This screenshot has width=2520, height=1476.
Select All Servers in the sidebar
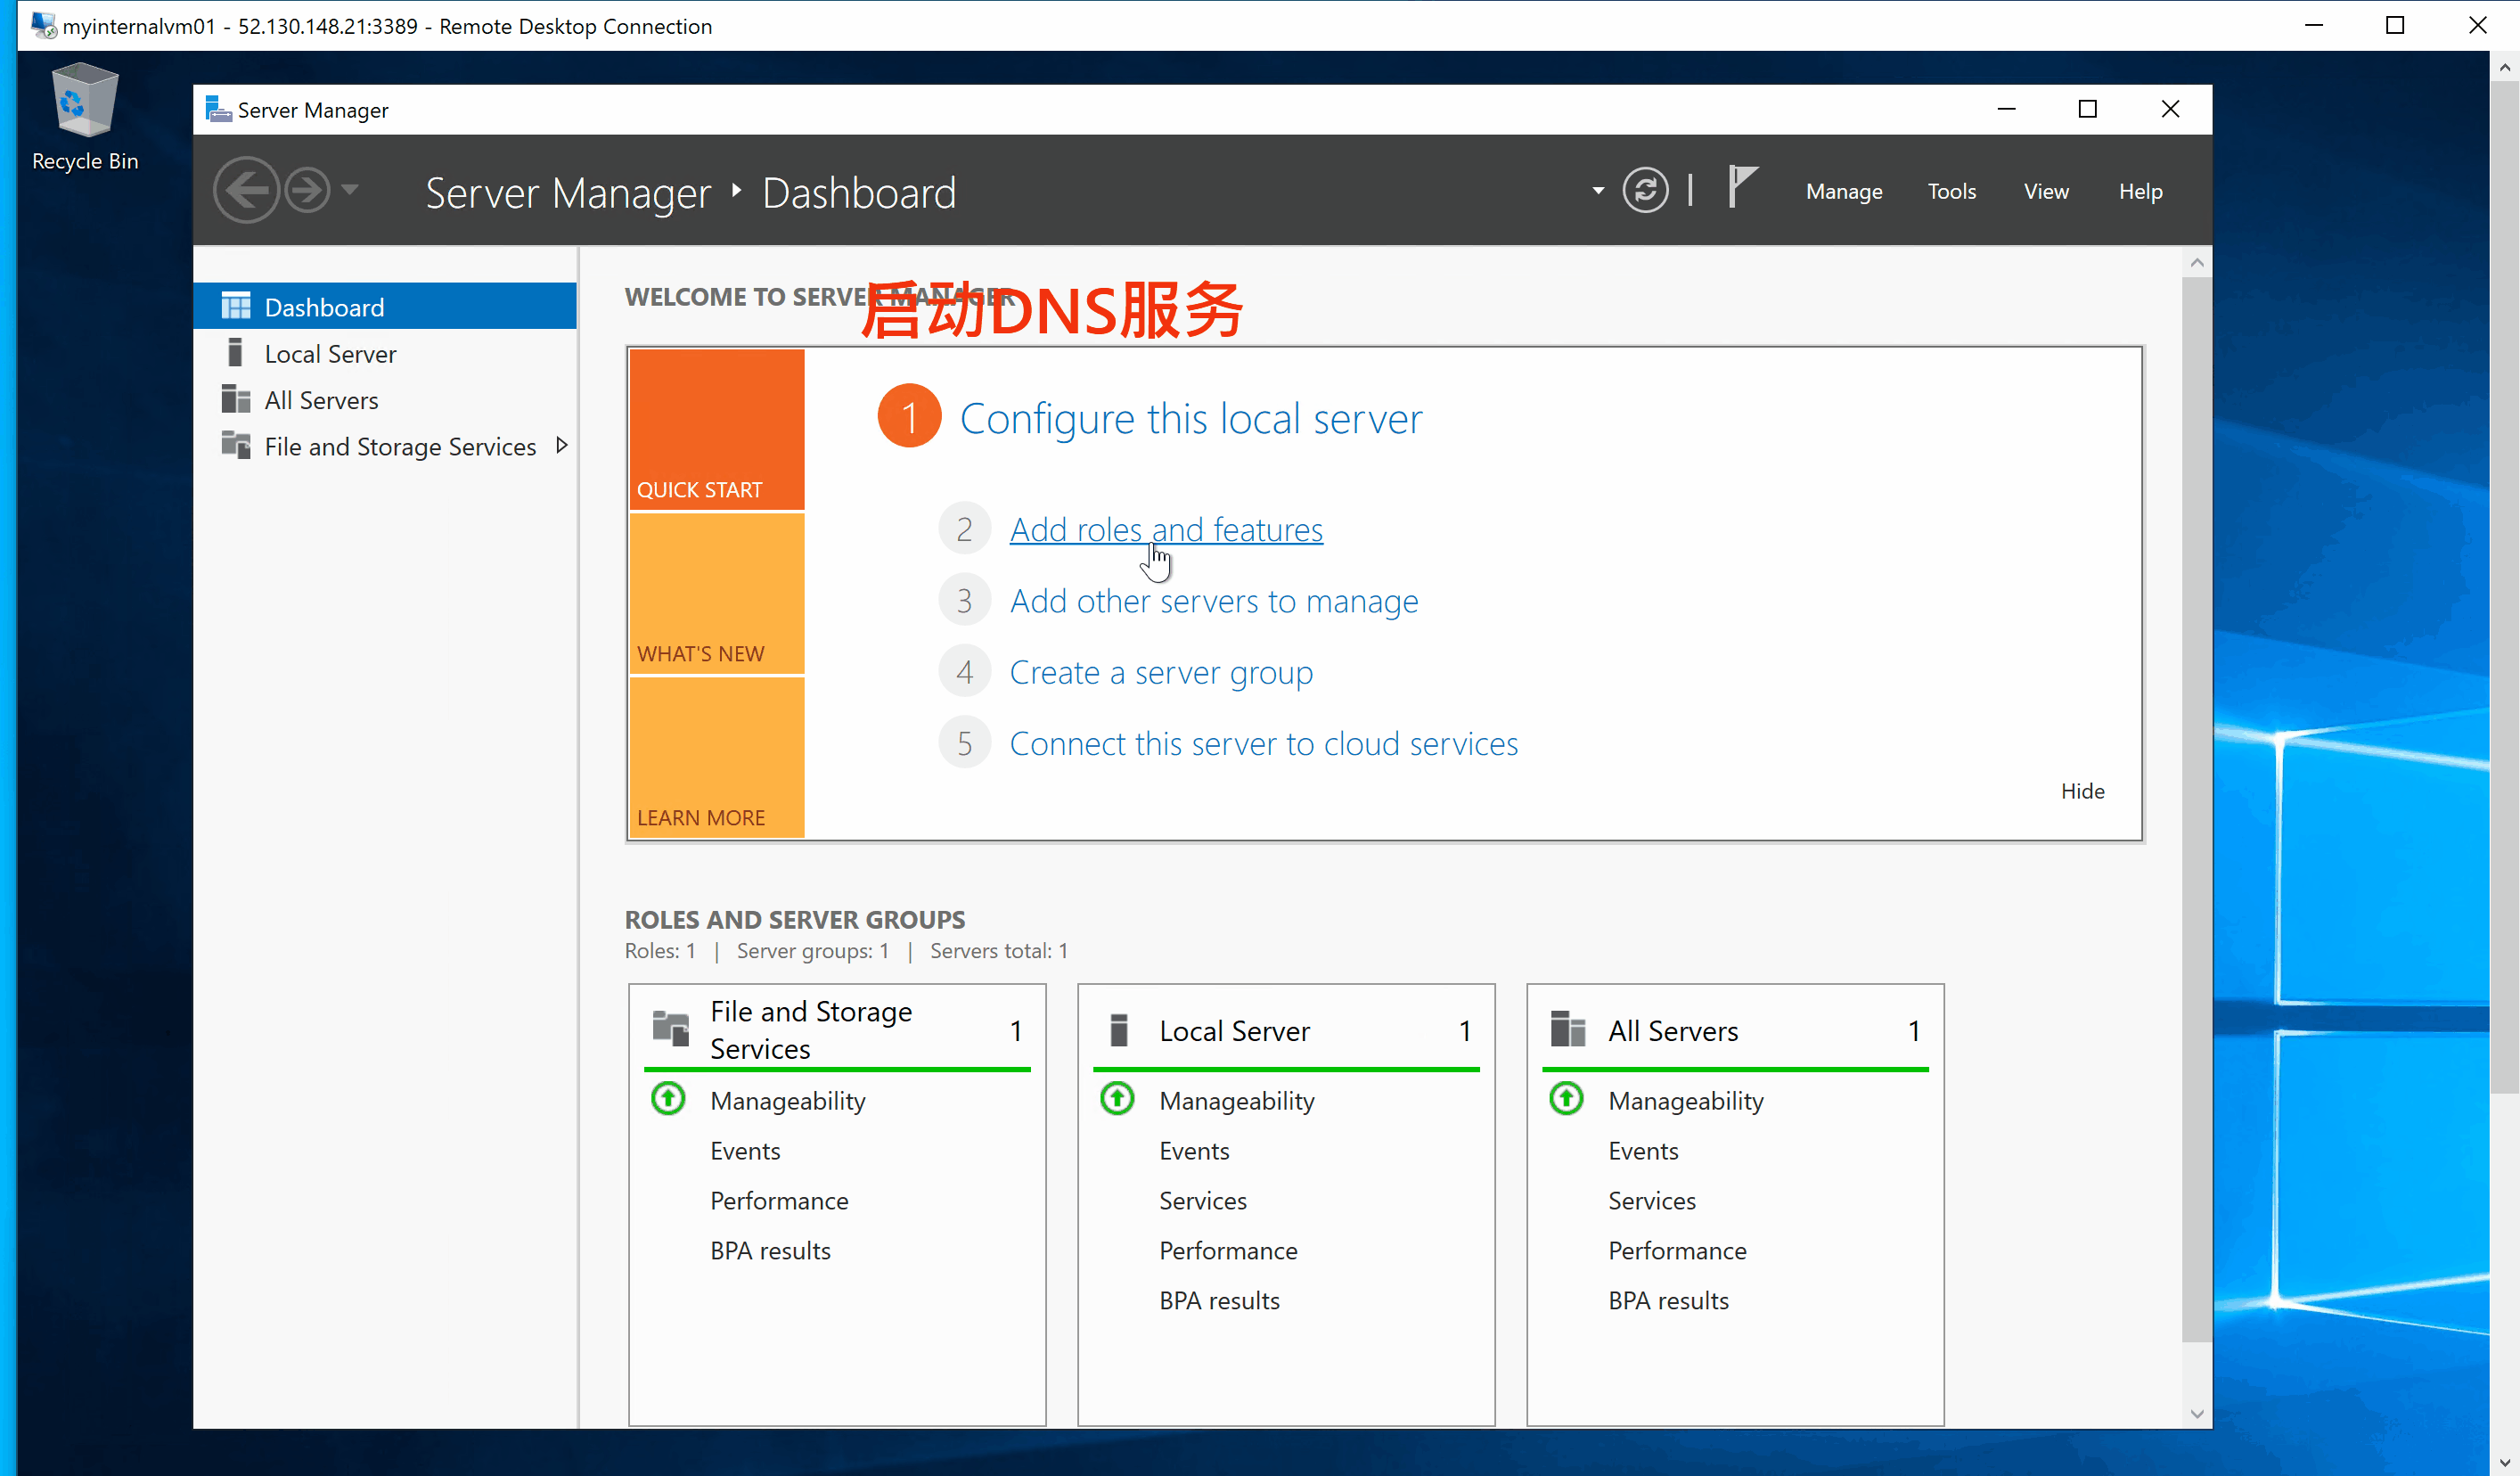tap(321, 400)
